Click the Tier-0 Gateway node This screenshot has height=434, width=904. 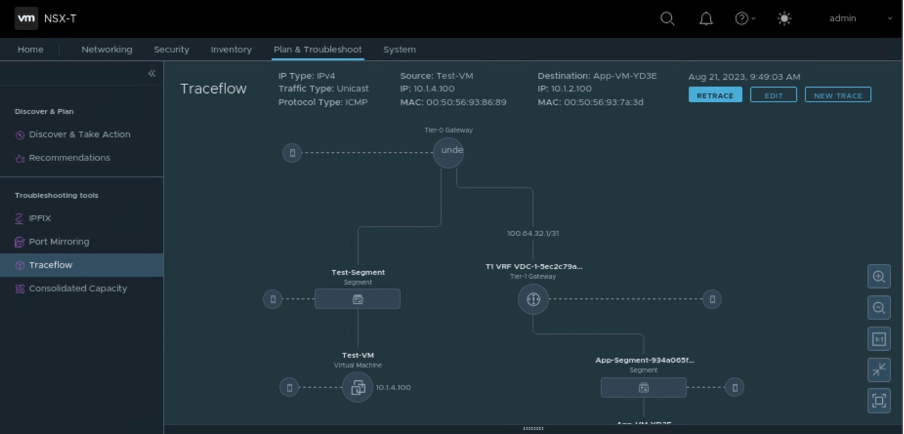pos(449,151)
